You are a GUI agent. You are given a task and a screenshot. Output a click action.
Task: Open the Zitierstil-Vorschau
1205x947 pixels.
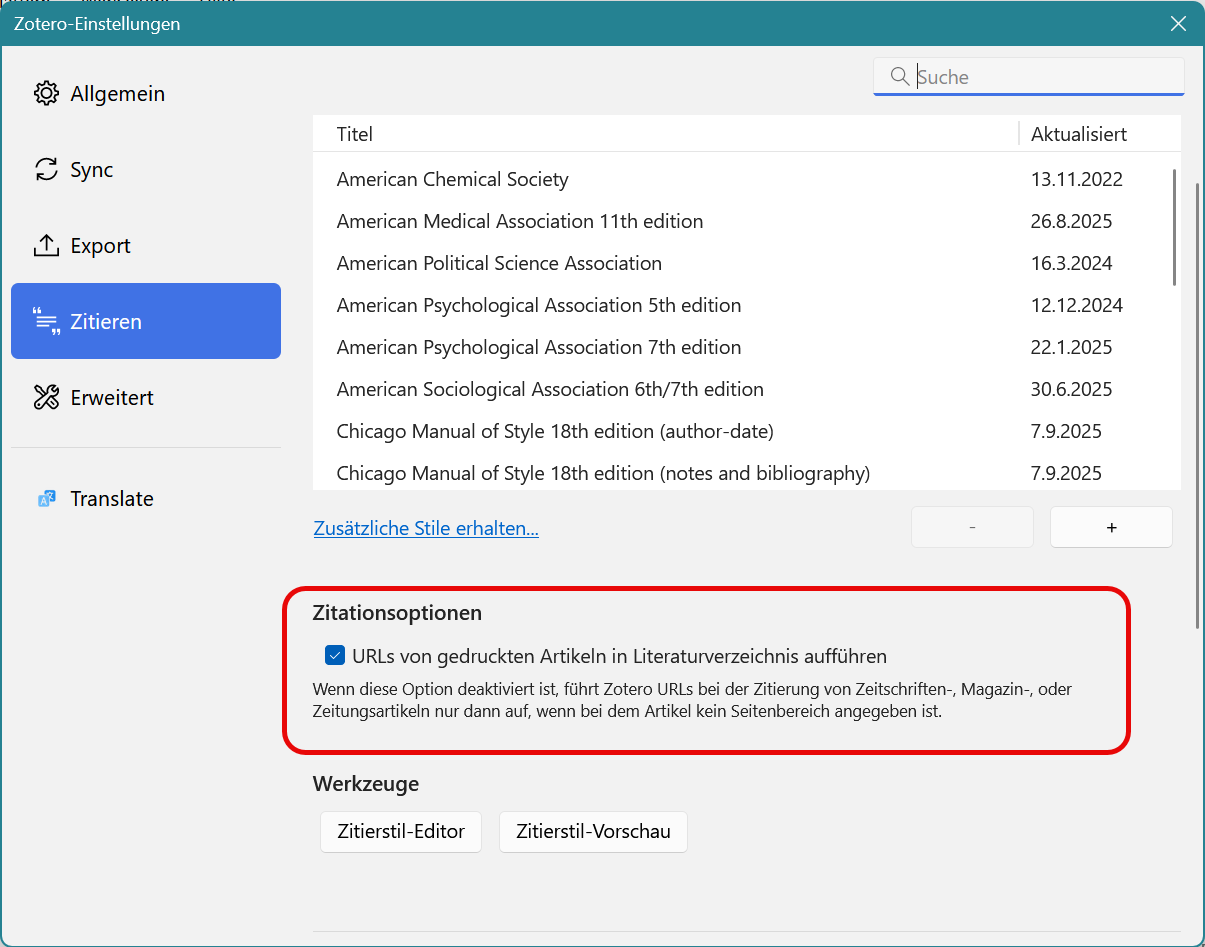(593, 832)
